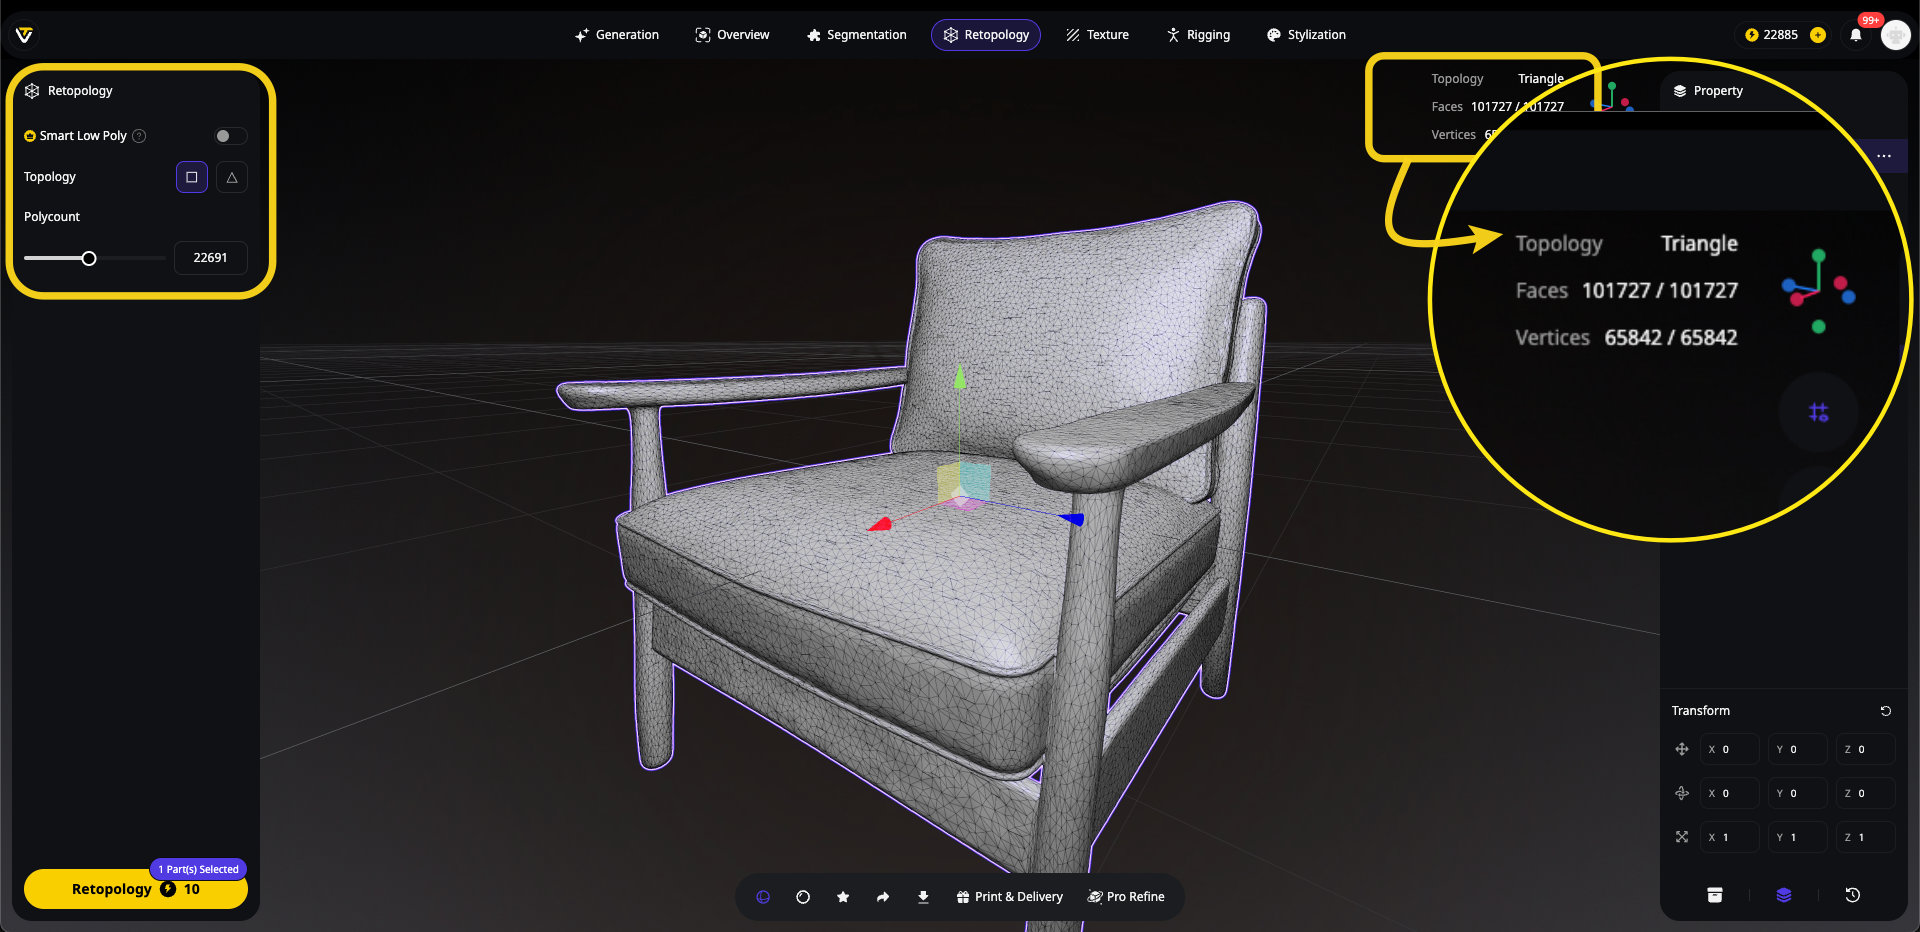Click the download icon in bottom toolbar
Image resolution: width=1920 pixels, height=932 pixels.
point(923,897)
